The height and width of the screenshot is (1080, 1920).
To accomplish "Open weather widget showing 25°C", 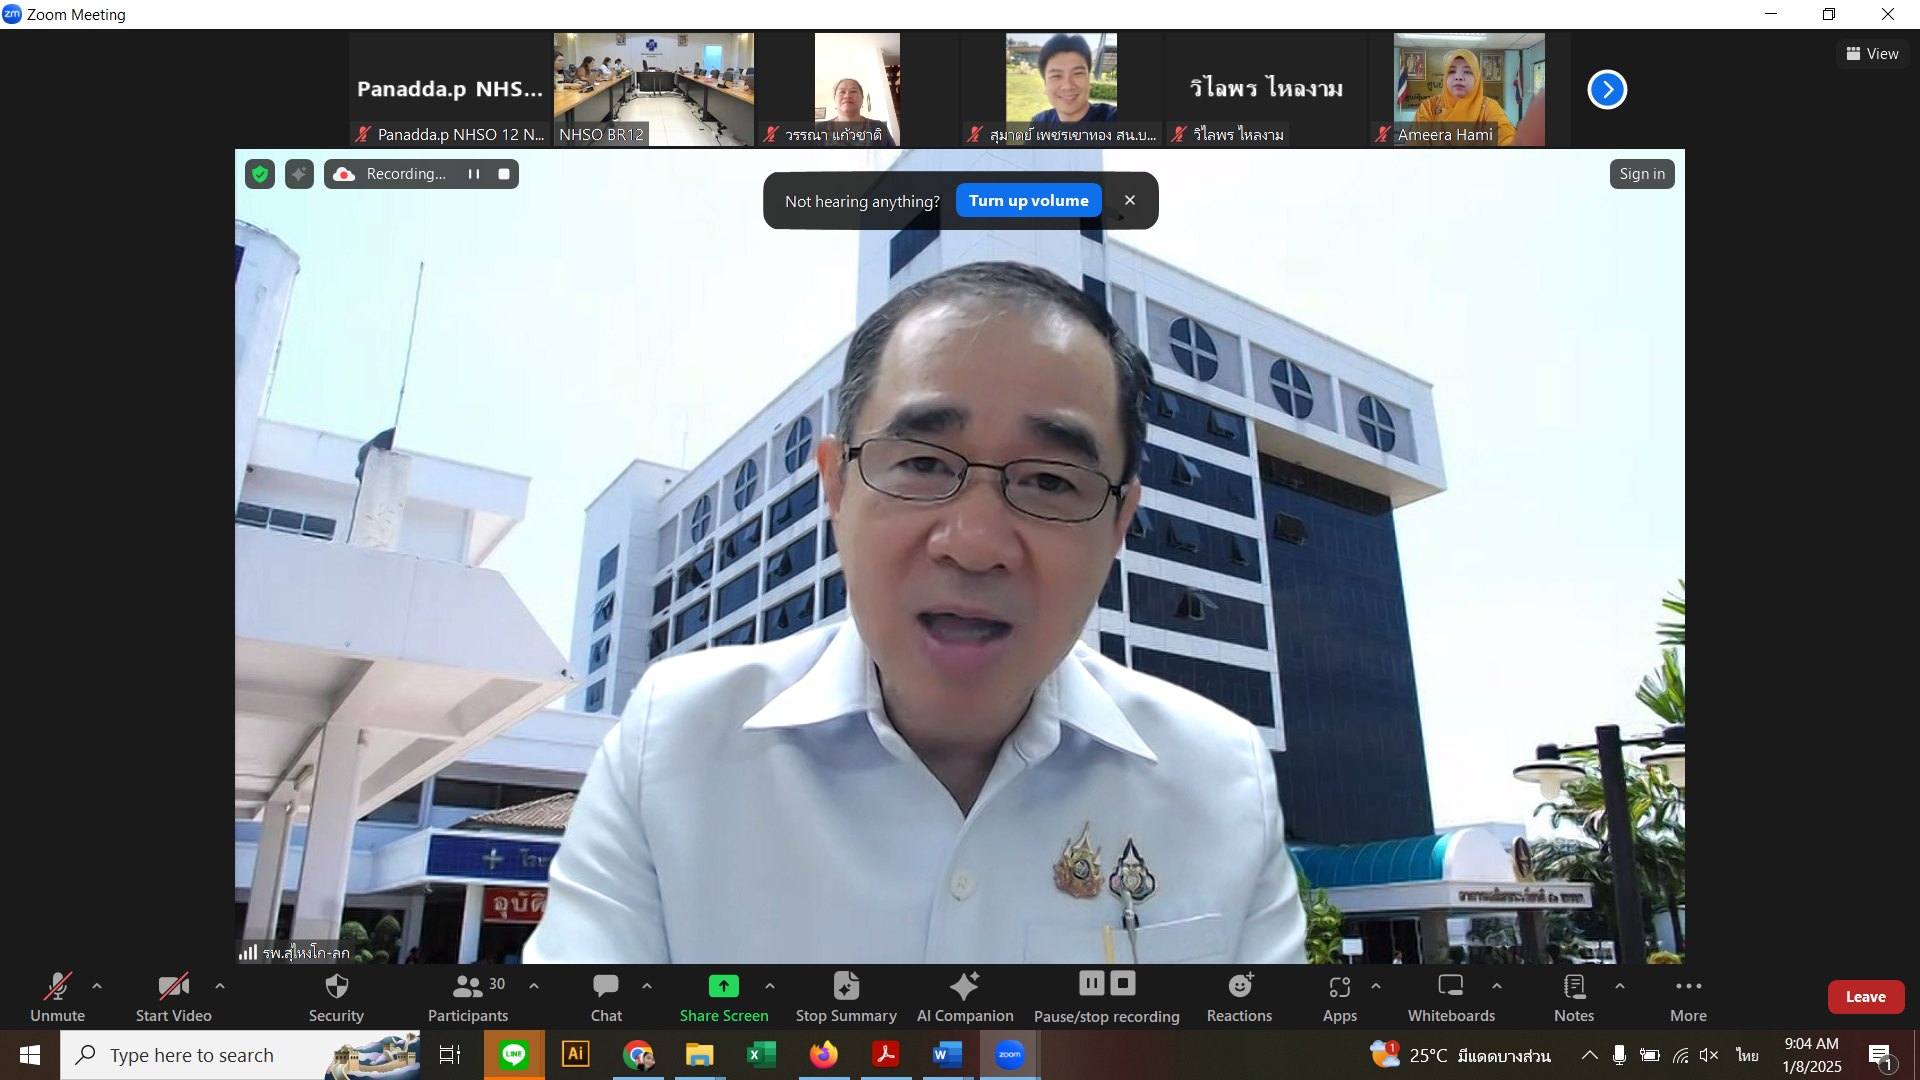I will (1460, 1055).
